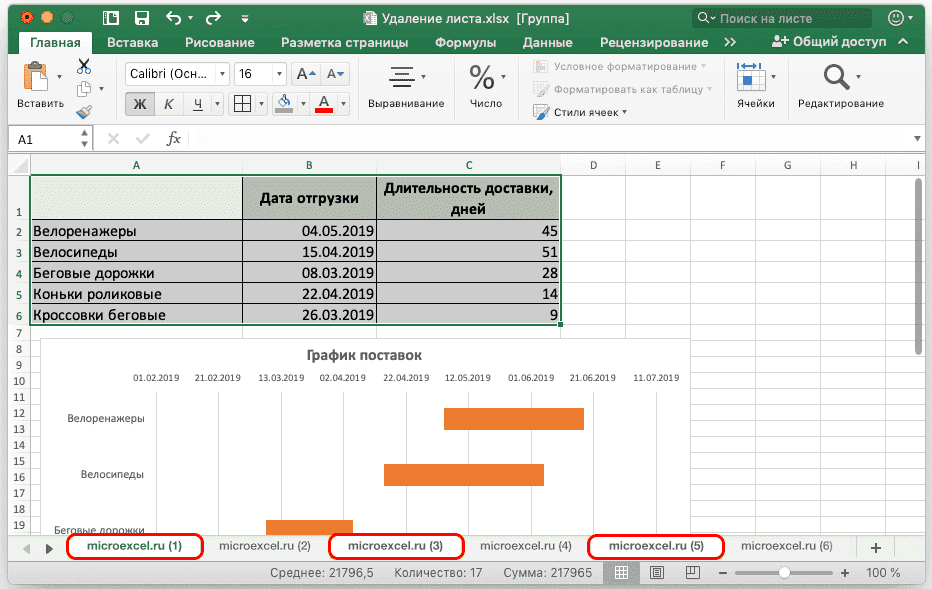
Task: Add a new sheet with the plus button
Action: click(875, 546)
